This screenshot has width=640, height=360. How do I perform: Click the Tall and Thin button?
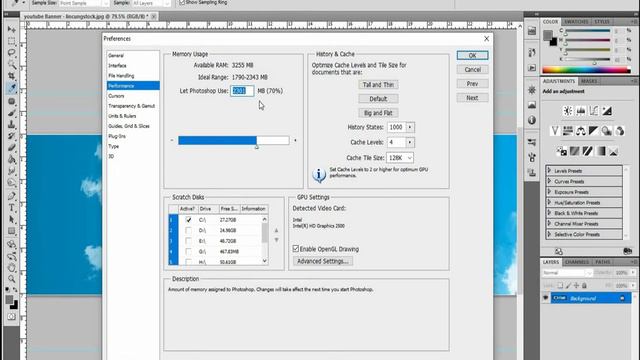378,84
